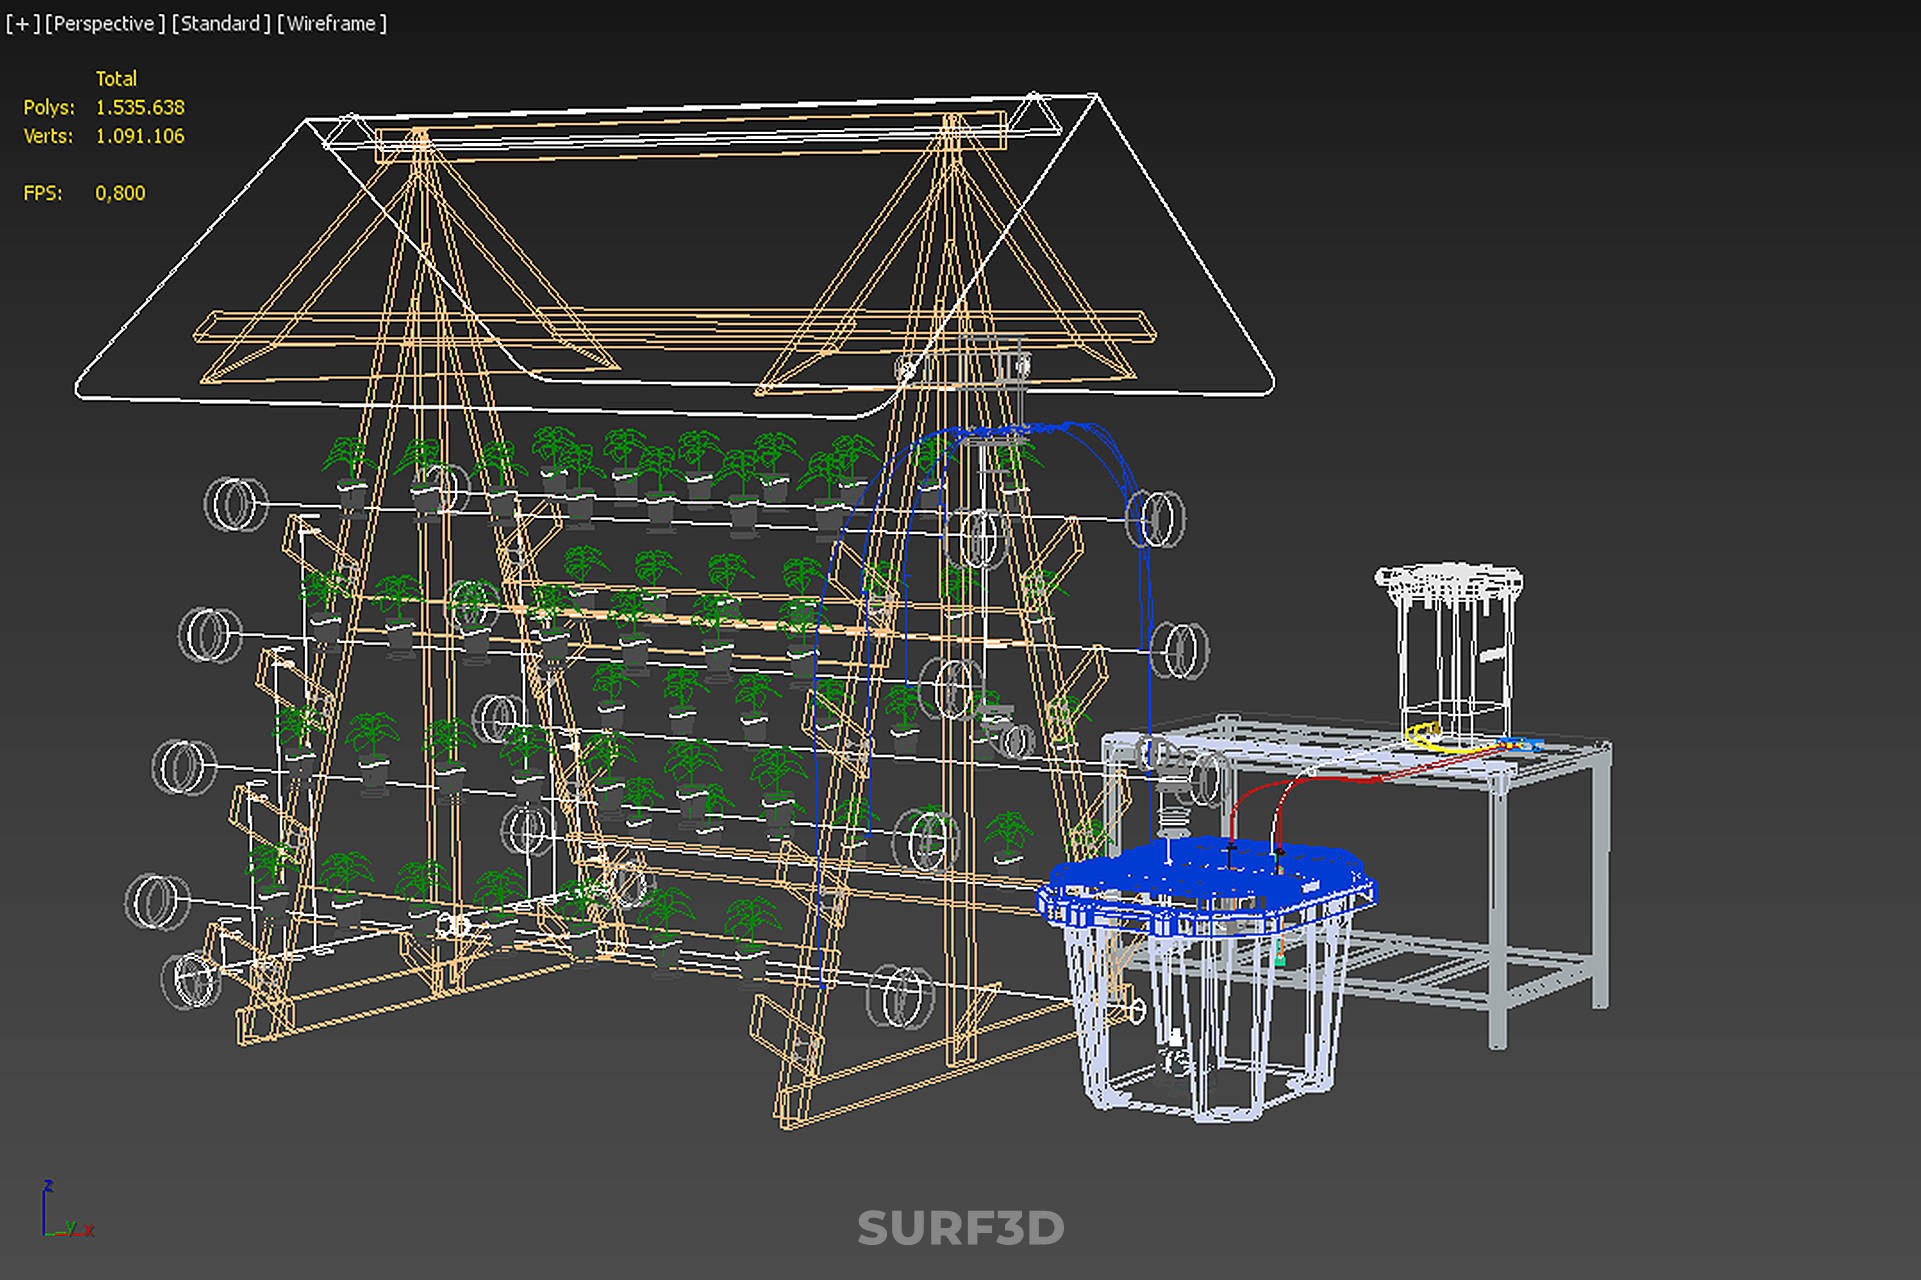Select the top-left pipe end cap ring
Screen dimensions: 1921x1280
[x=235, y=503]
